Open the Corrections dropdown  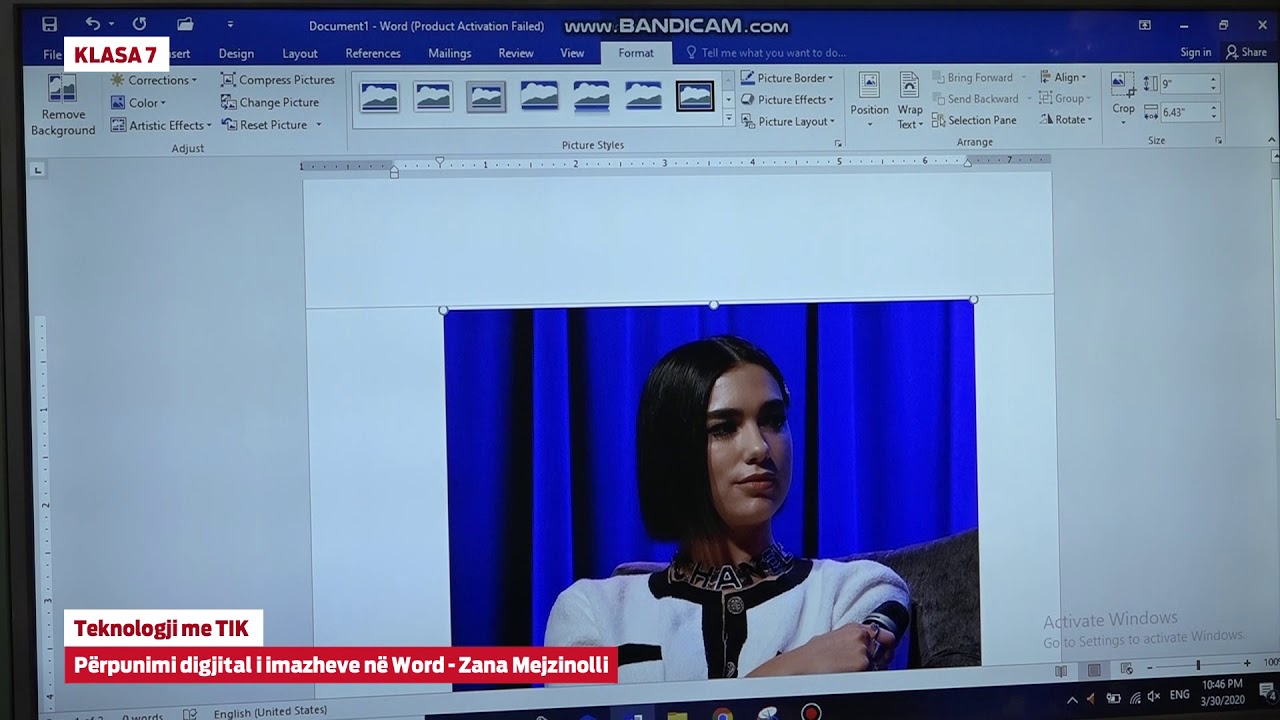[154, 80]
